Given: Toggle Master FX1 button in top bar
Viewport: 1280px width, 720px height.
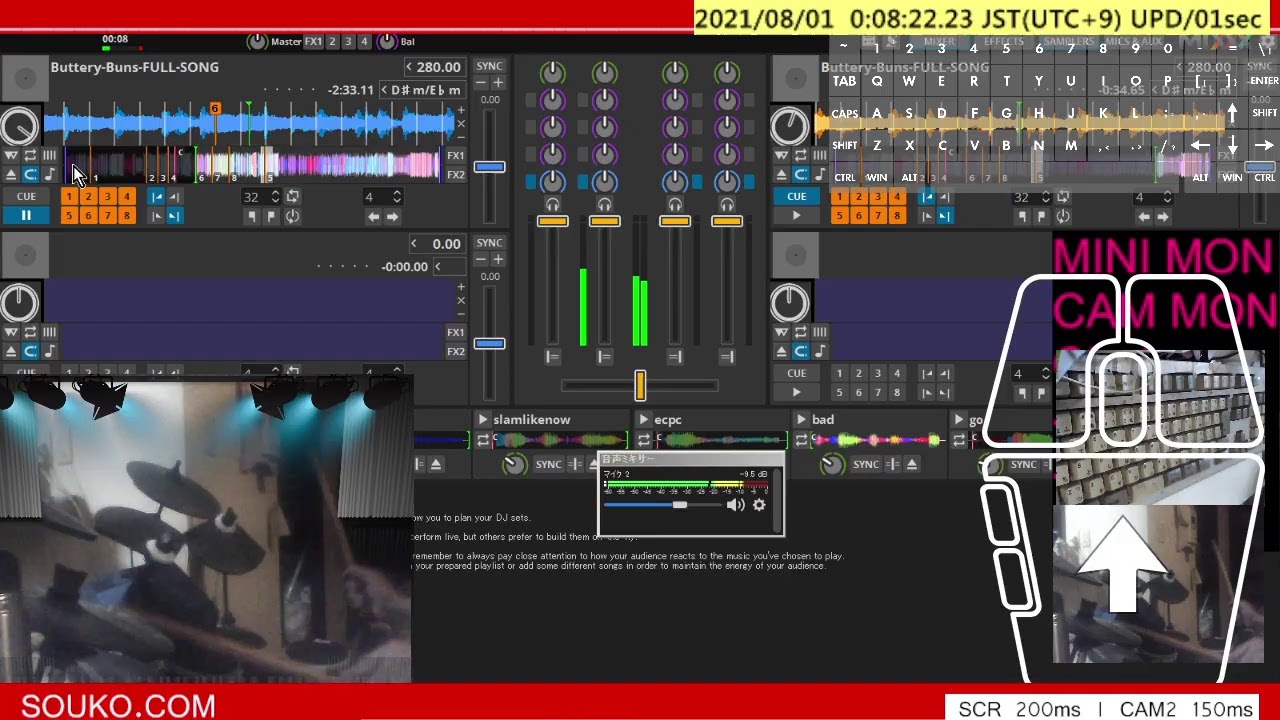Looking at the screenshot, I should [313, 42].
